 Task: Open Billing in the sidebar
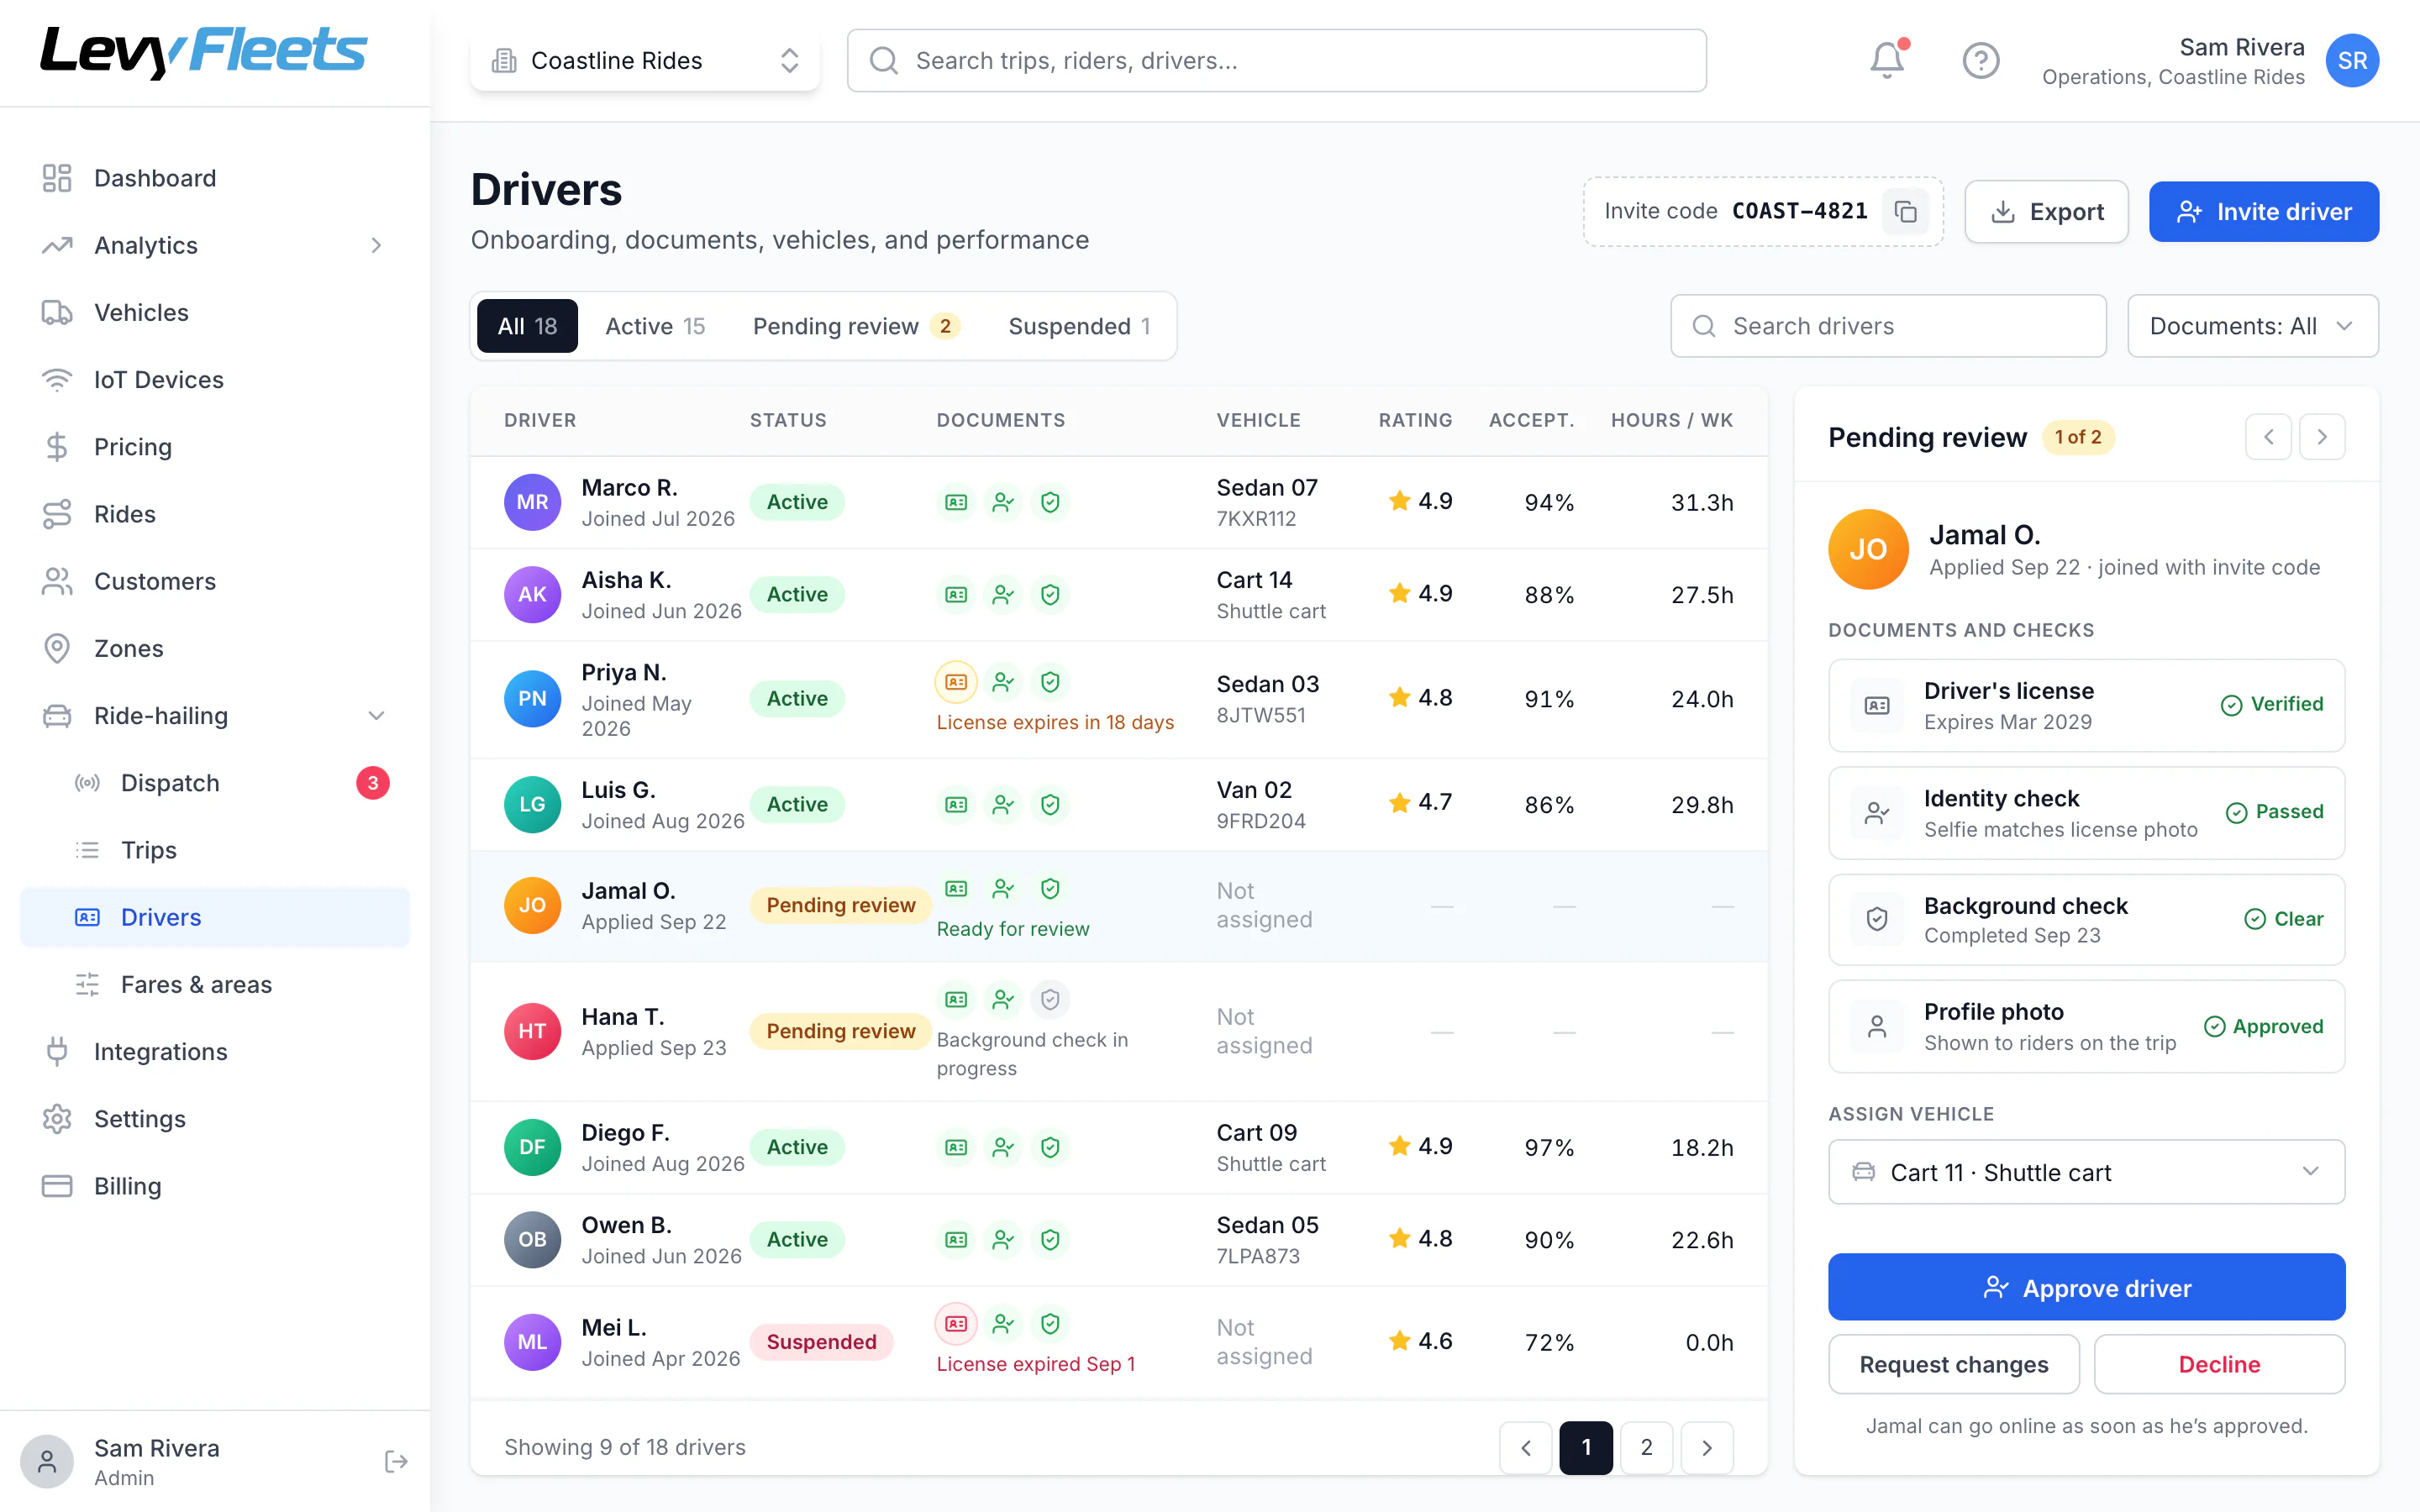click(215, 1186)
